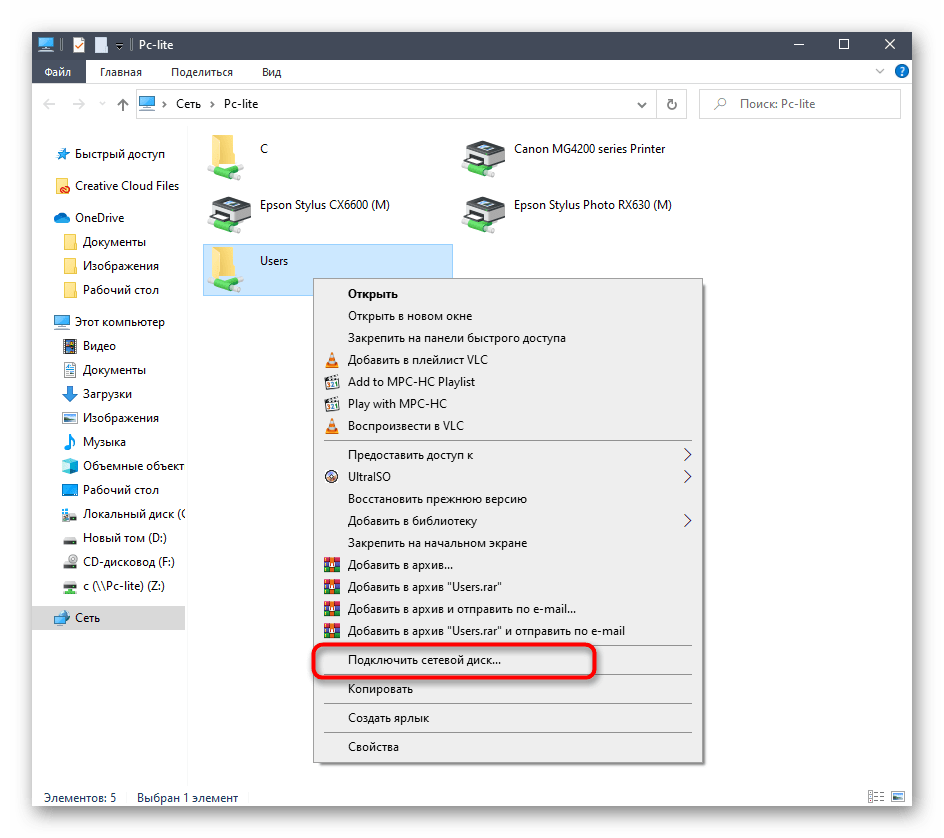Expand the UltraISO submenu
944x838 pixels.
coord(687,477)
